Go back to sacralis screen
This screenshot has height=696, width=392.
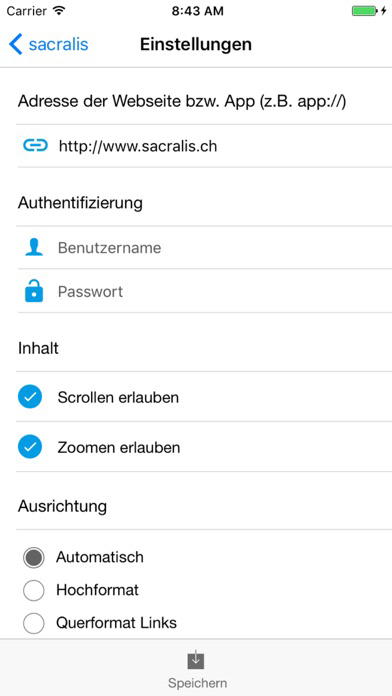point(48,44)
